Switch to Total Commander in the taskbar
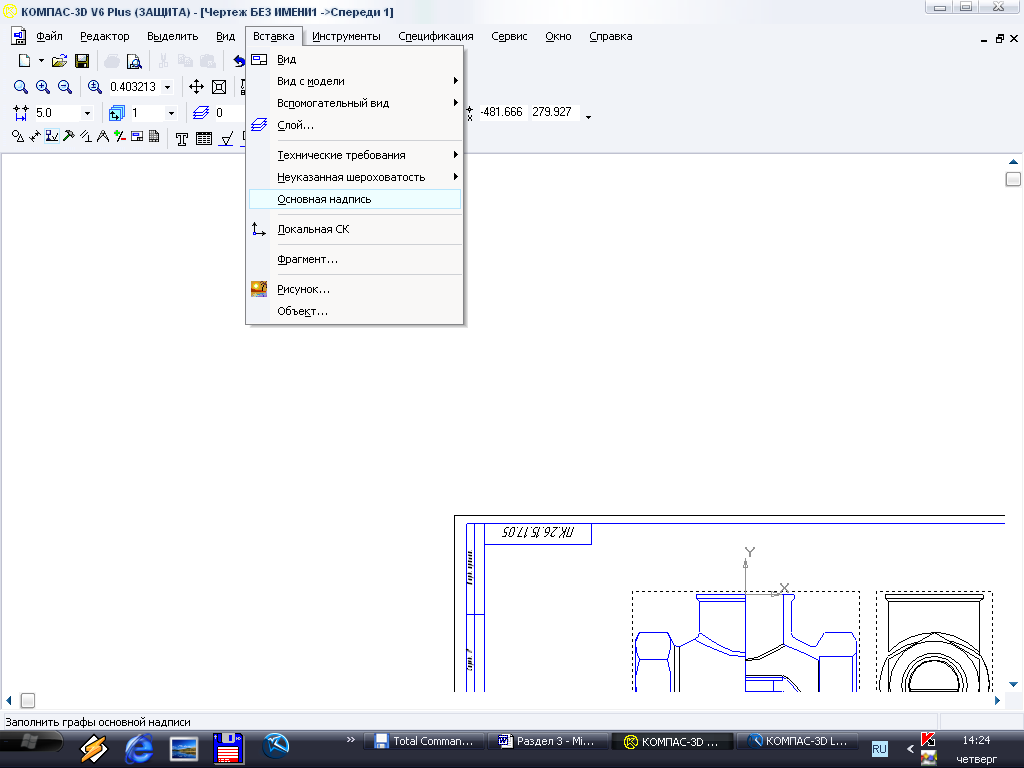The width and height of the screenshot is (1024, 768). (423, 741)
